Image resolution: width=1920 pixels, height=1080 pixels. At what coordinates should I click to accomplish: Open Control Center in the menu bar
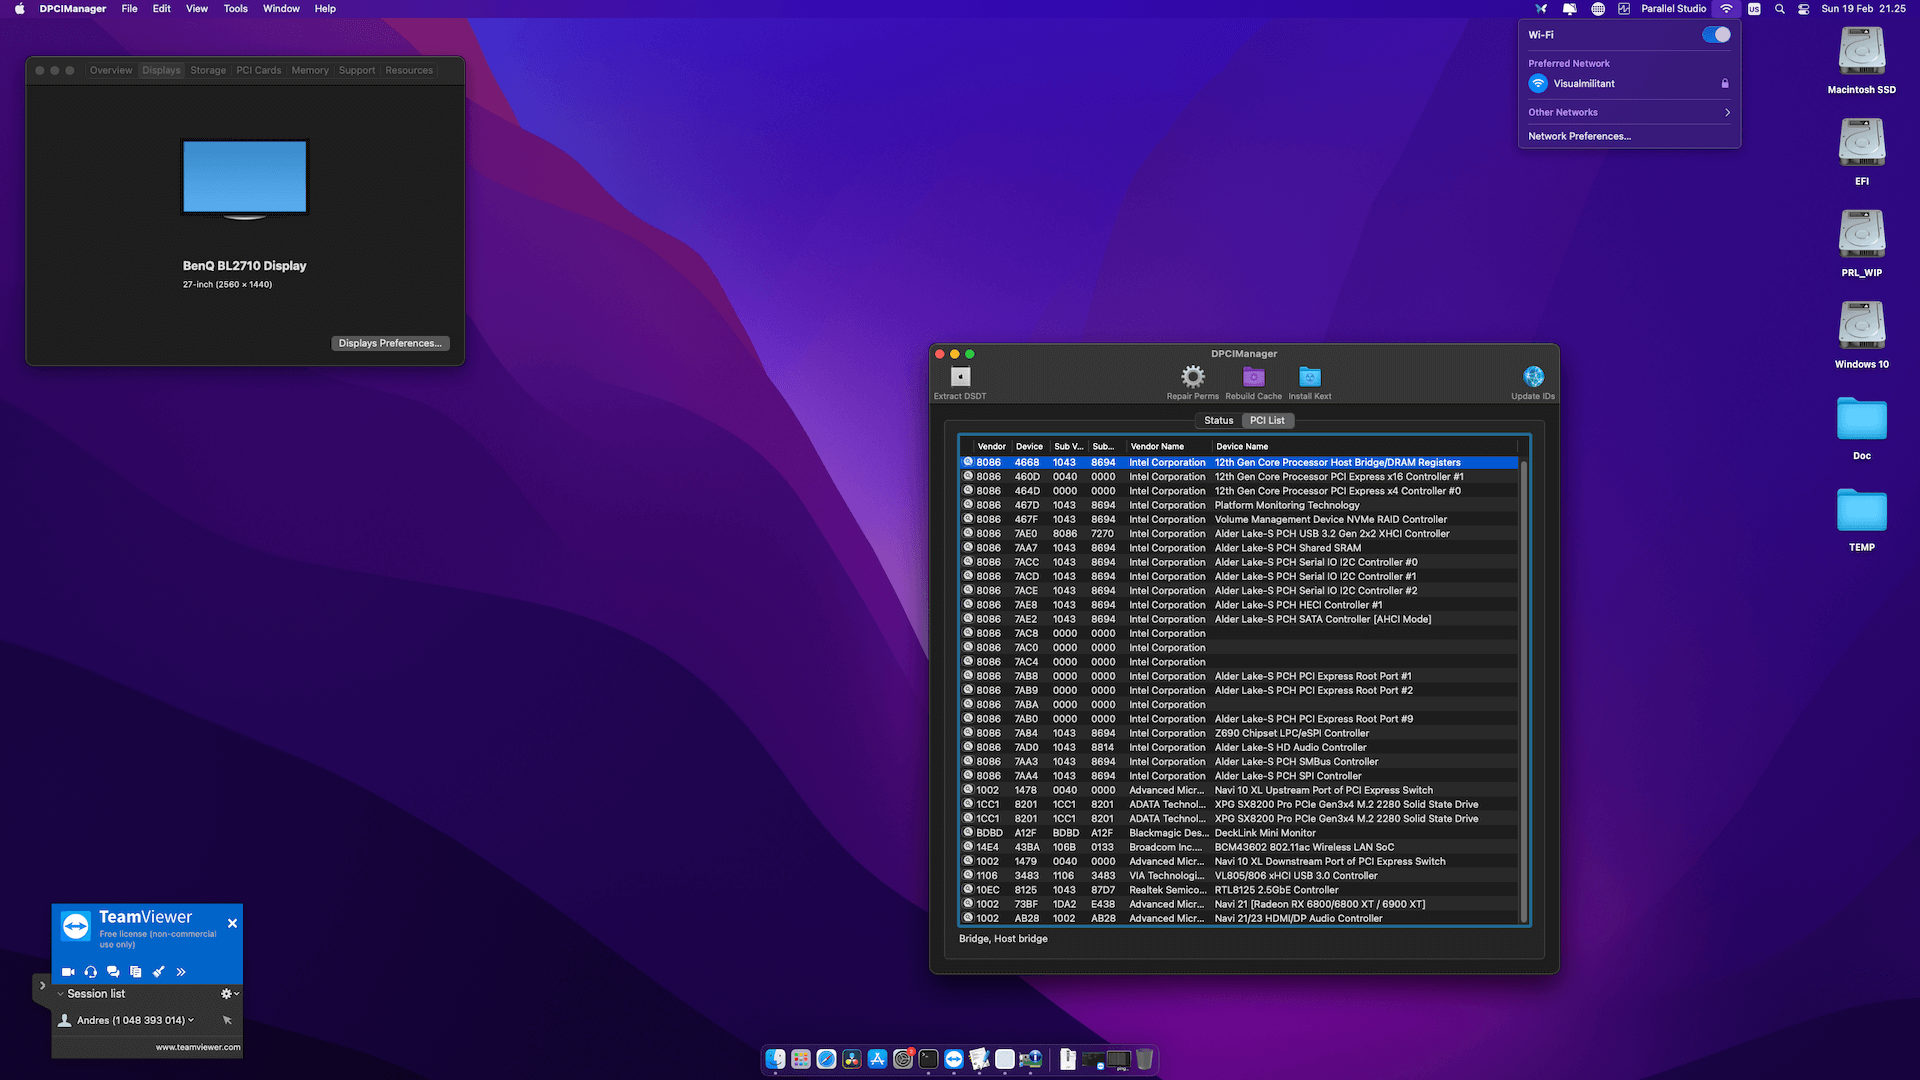pyautogui.click(x=1803, y=9)
